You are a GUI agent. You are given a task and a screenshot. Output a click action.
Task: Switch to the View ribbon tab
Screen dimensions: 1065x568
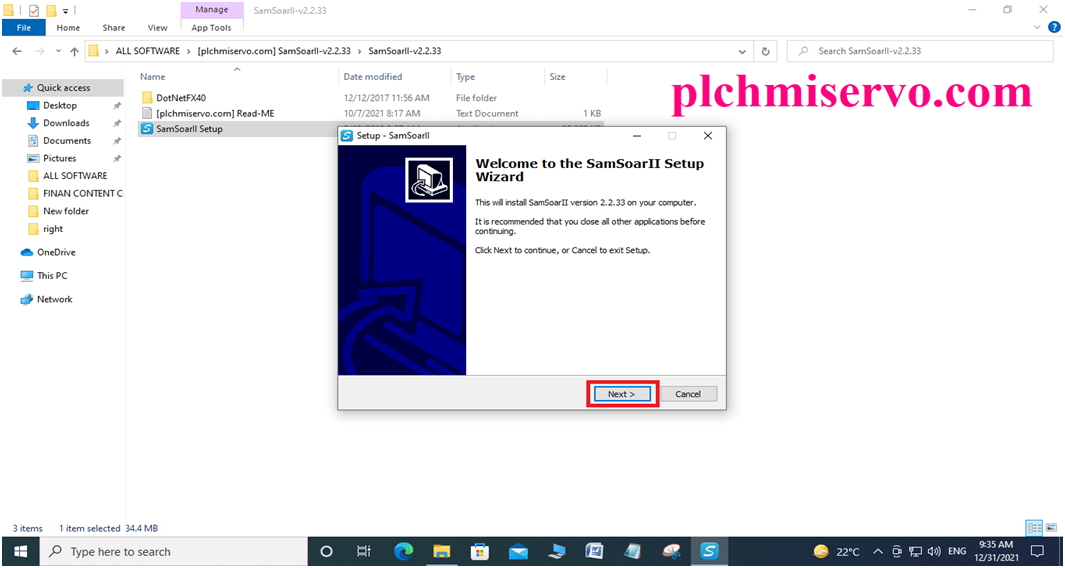pyautogui.click(x=157, y=28)
